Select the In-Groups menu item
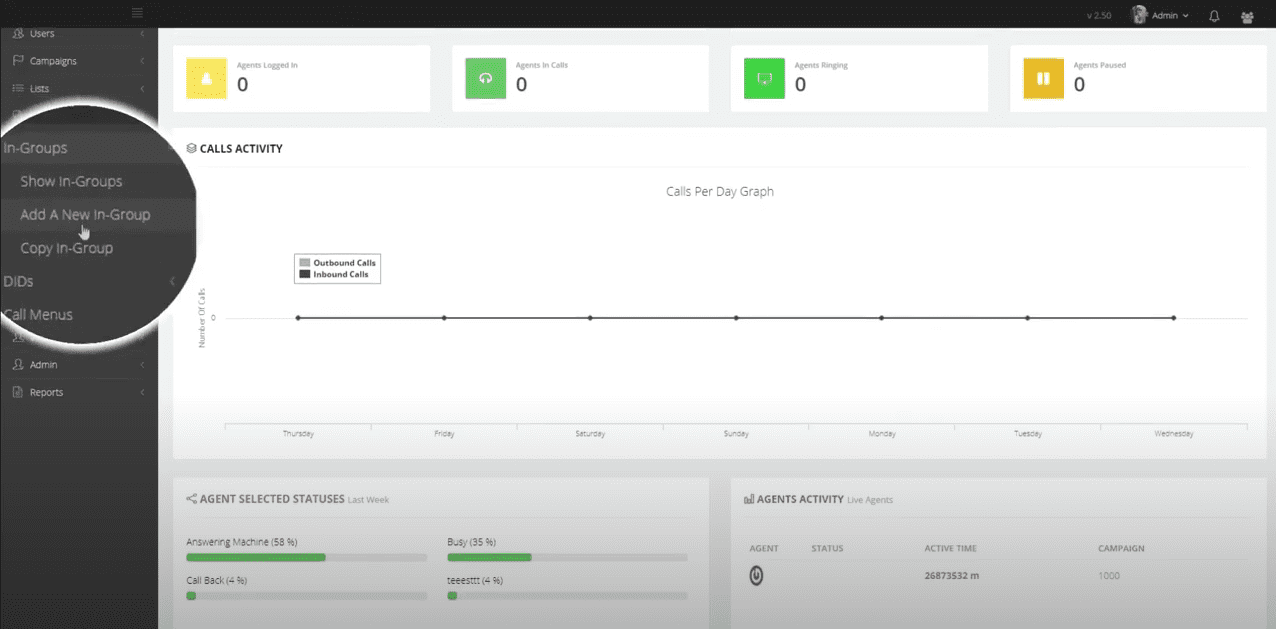Screen dimensions: 1276x629 pyautogui.click(x=35, y=148)
